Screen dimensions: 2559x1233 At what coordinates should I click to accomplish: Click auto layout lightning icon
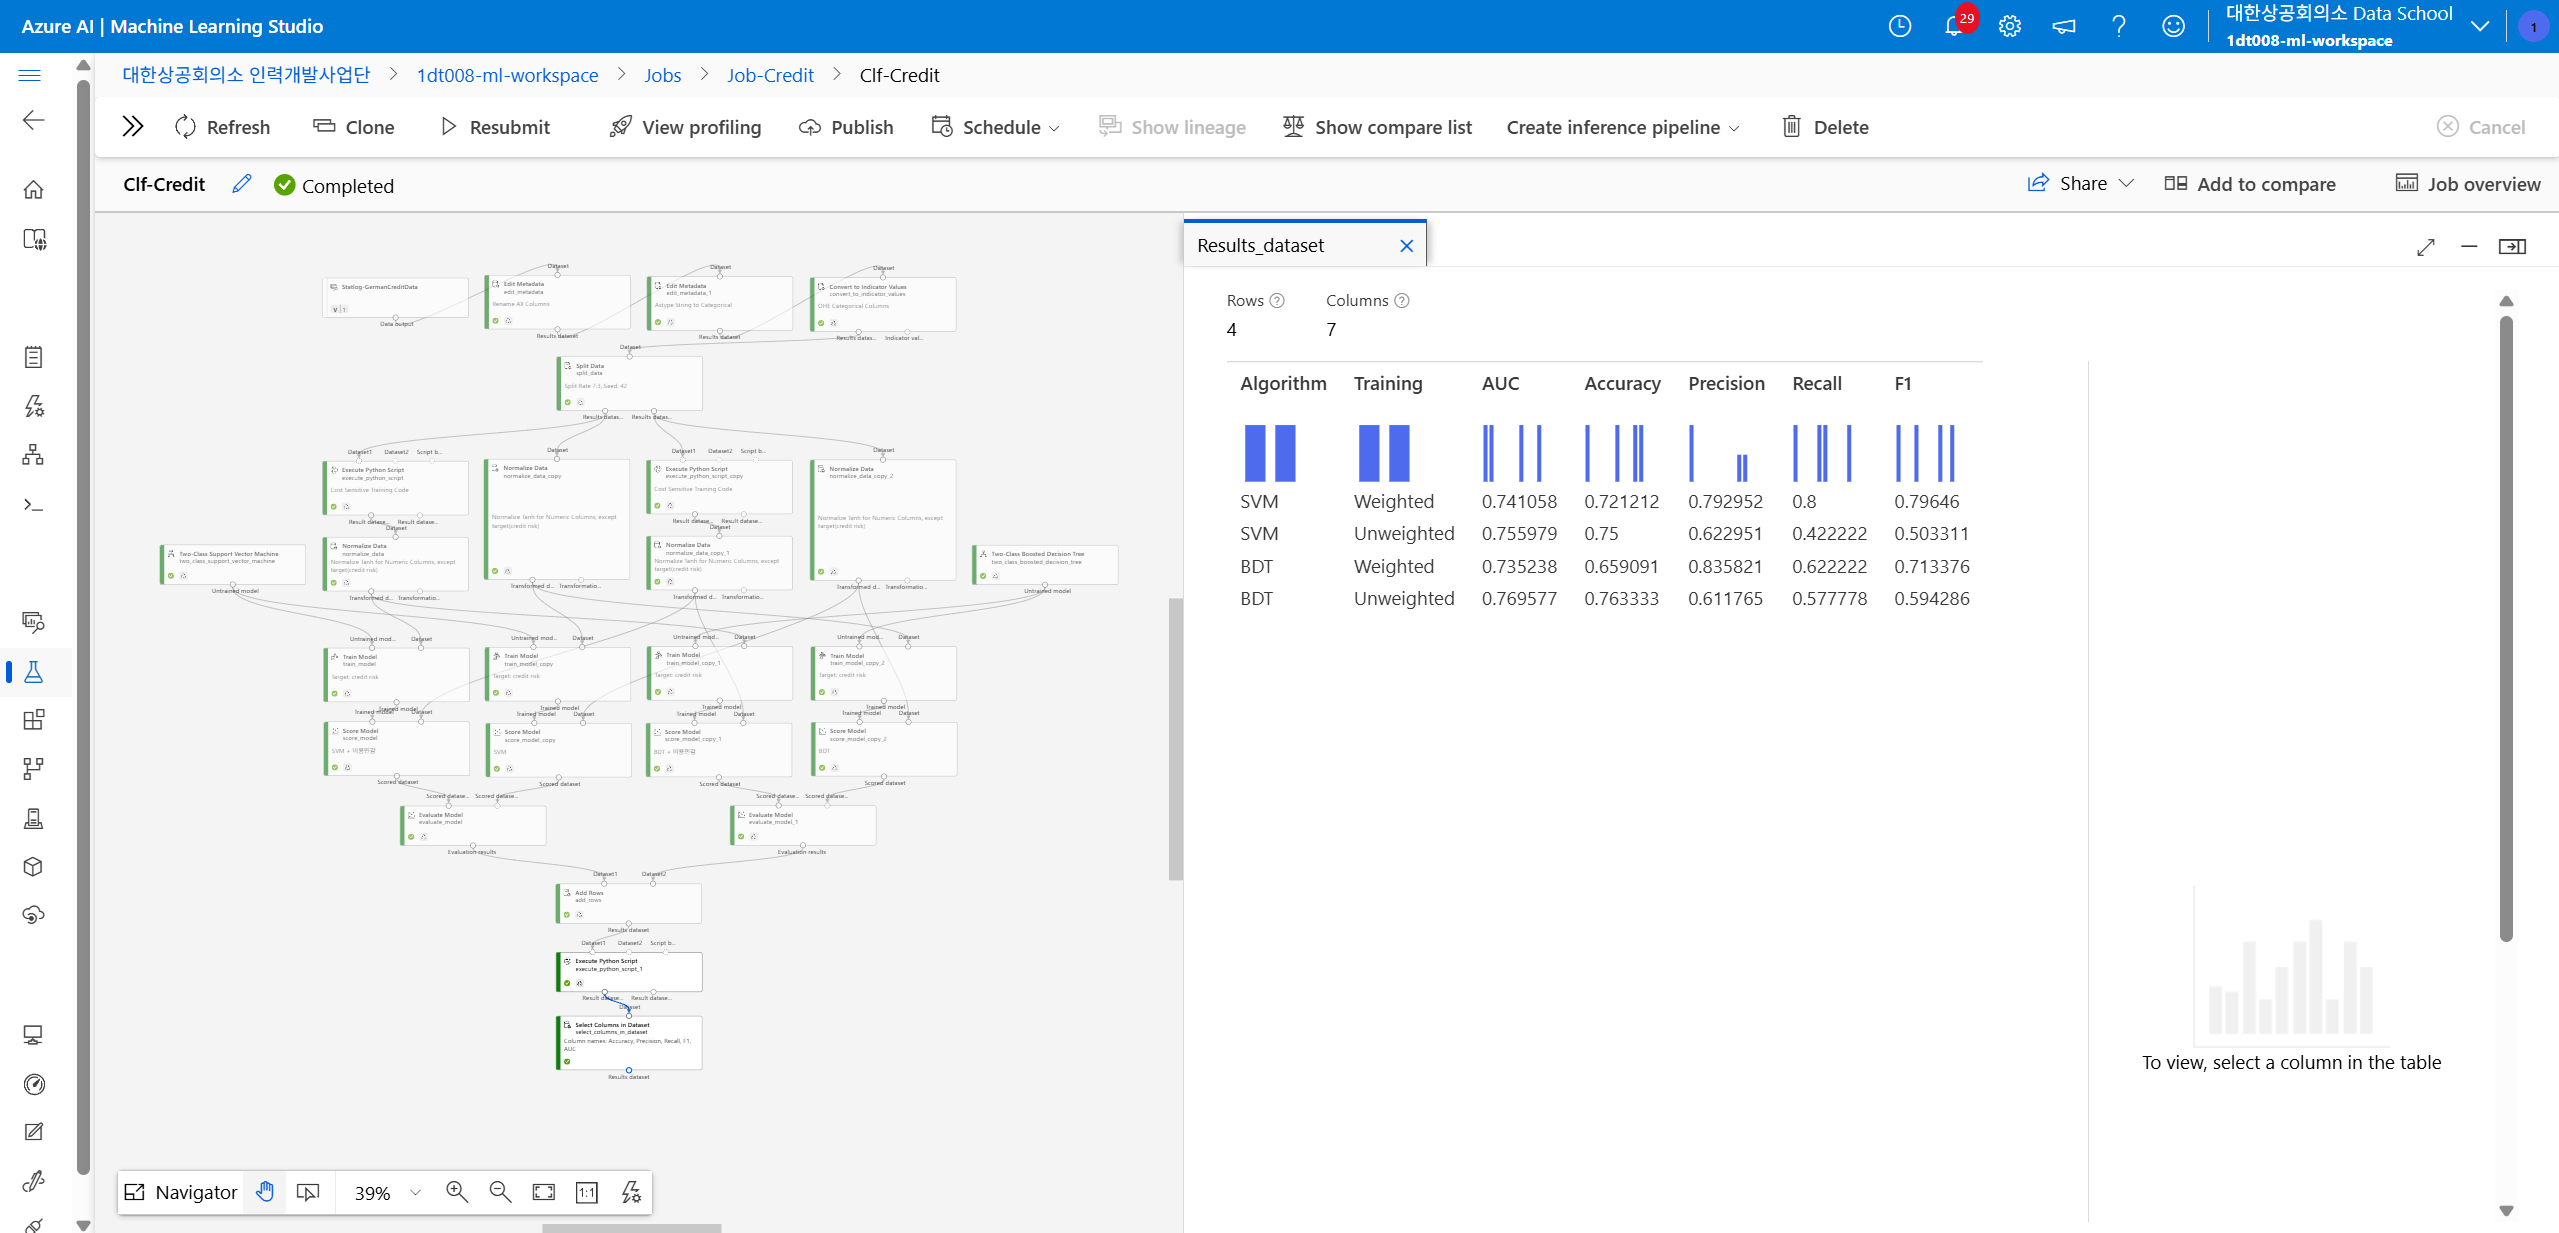click(631, 1191)
